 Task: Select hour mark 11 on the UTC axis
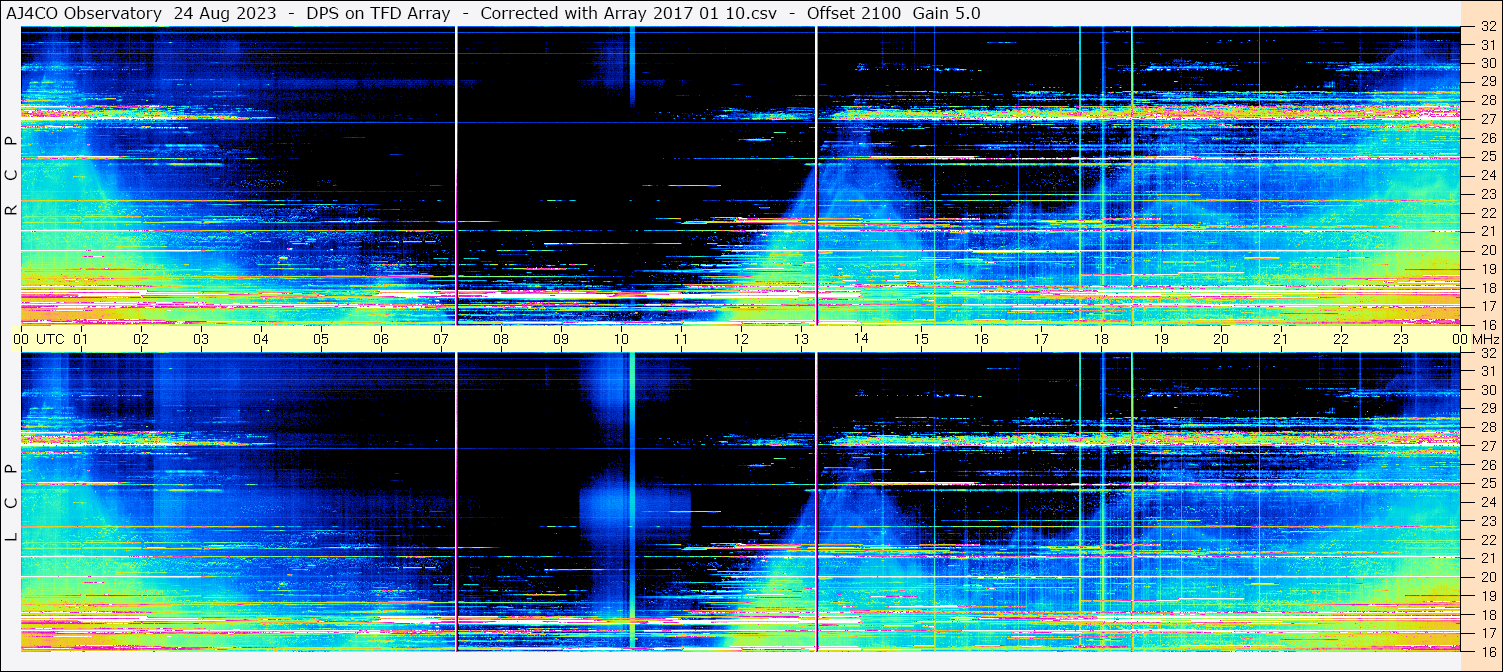681,339
